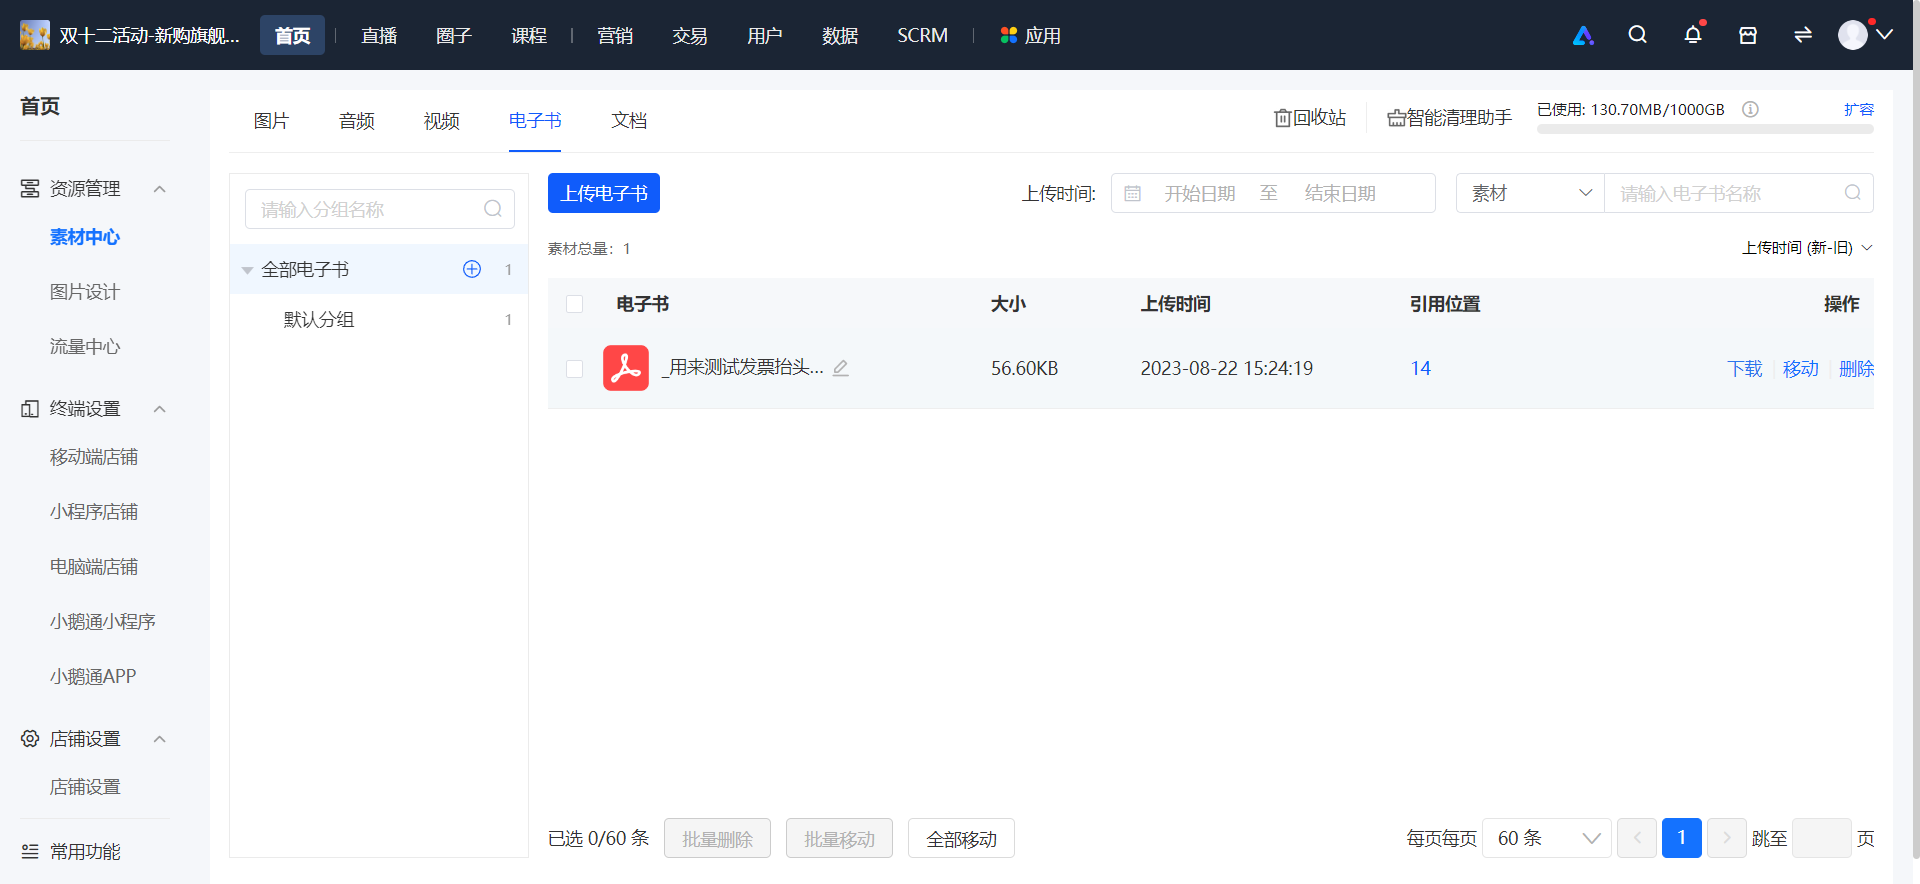Click the ebook name search field

click(x=1739, y=193)
